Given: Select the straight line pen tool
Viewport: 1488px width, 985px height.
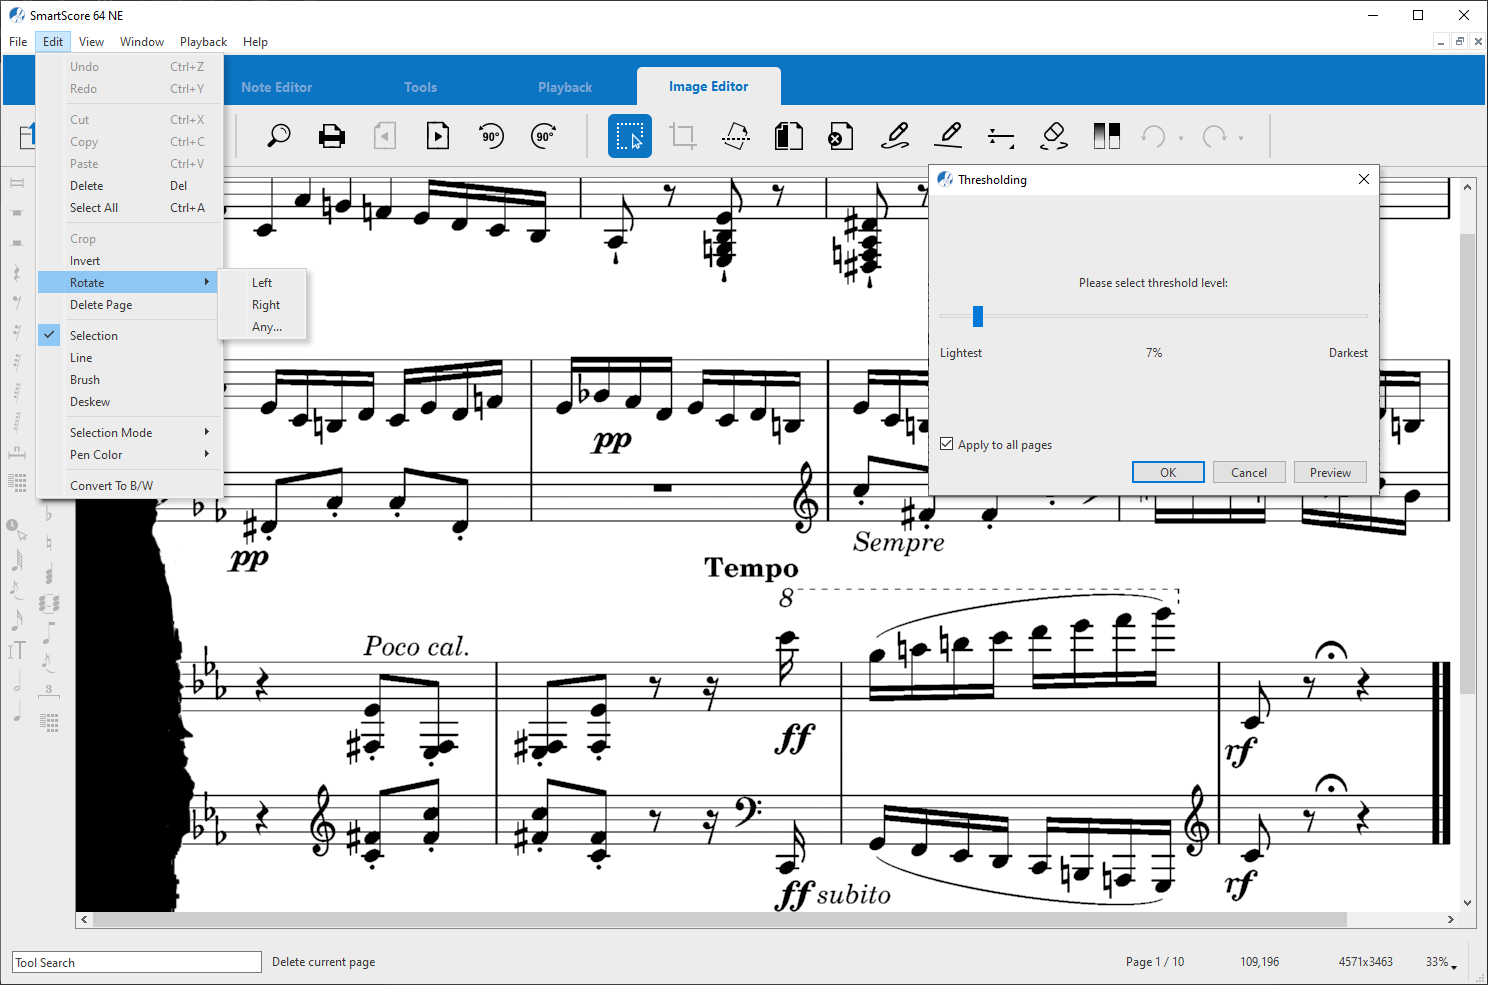Looking at the screenshot, I should [948, 136].
